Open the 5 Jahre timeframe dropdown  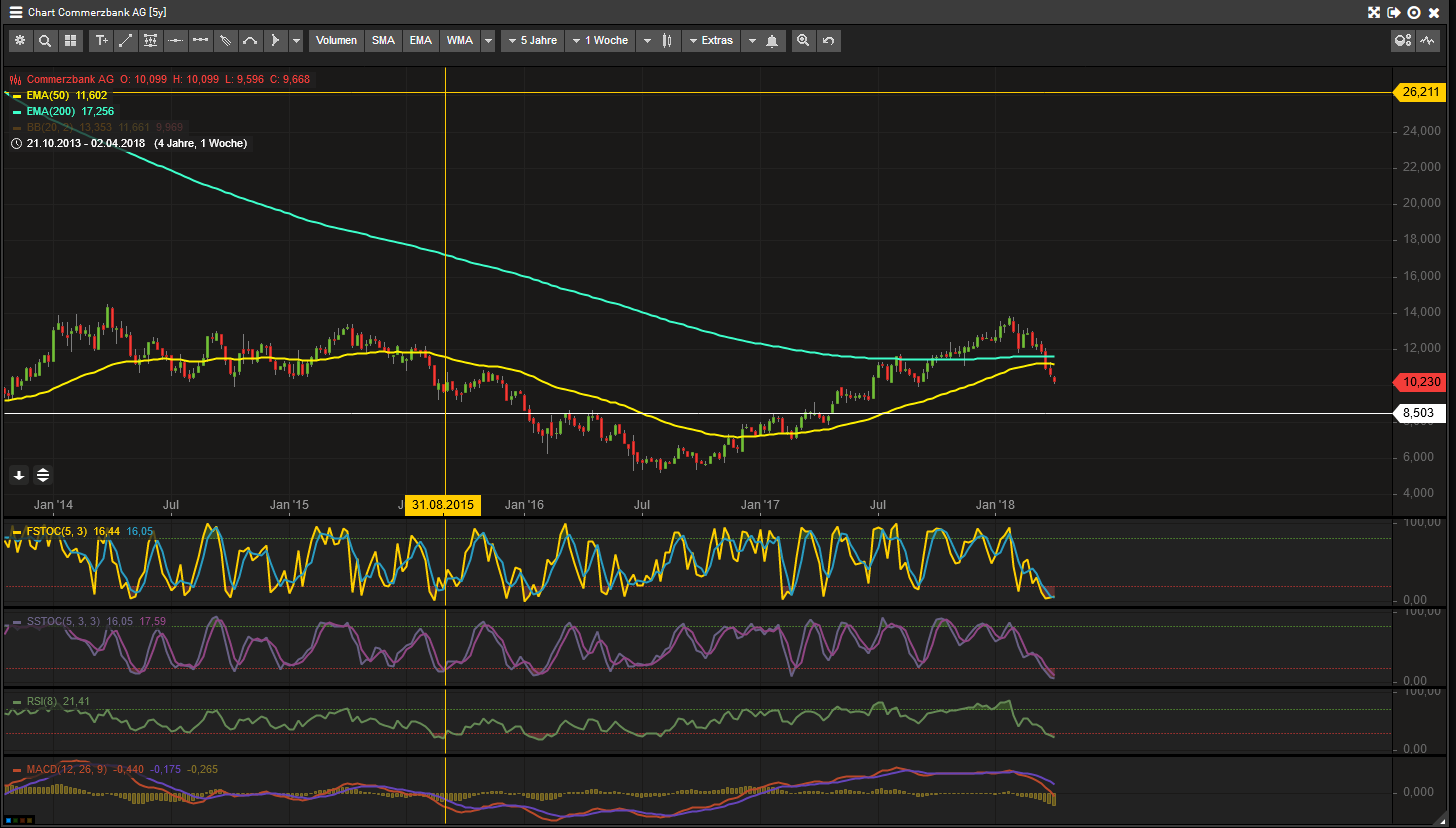[532, 40]
